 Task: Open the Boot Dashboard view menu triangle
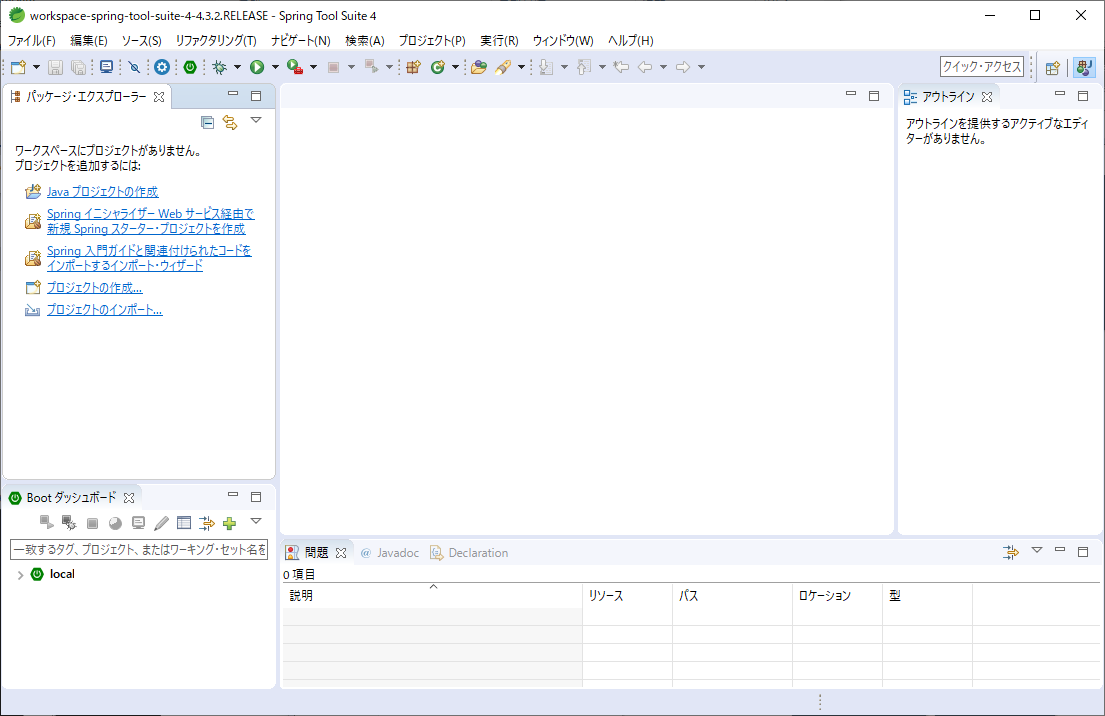point(257,521)
